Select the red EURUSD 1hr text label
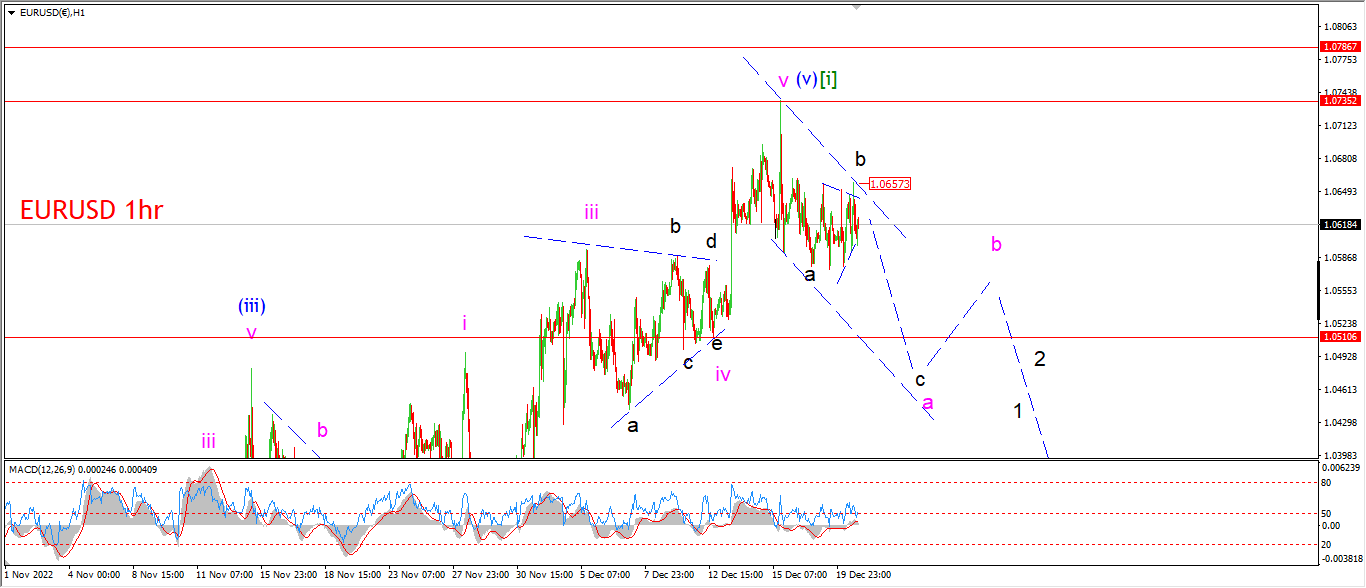 tap(91, 210)
